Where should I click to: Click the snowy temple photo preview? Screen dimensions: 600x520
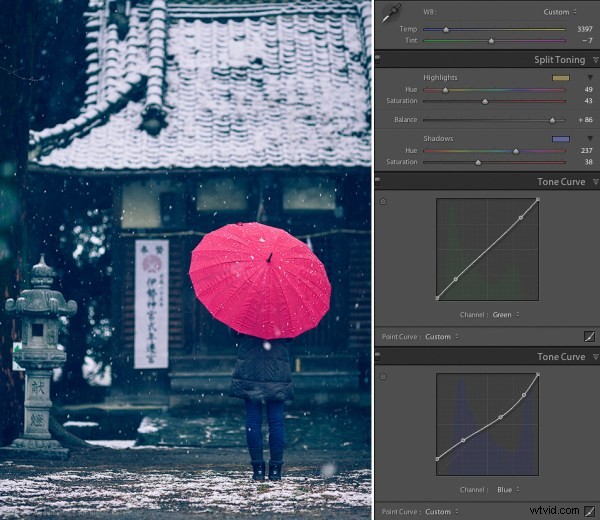click(x=186, y=260)
